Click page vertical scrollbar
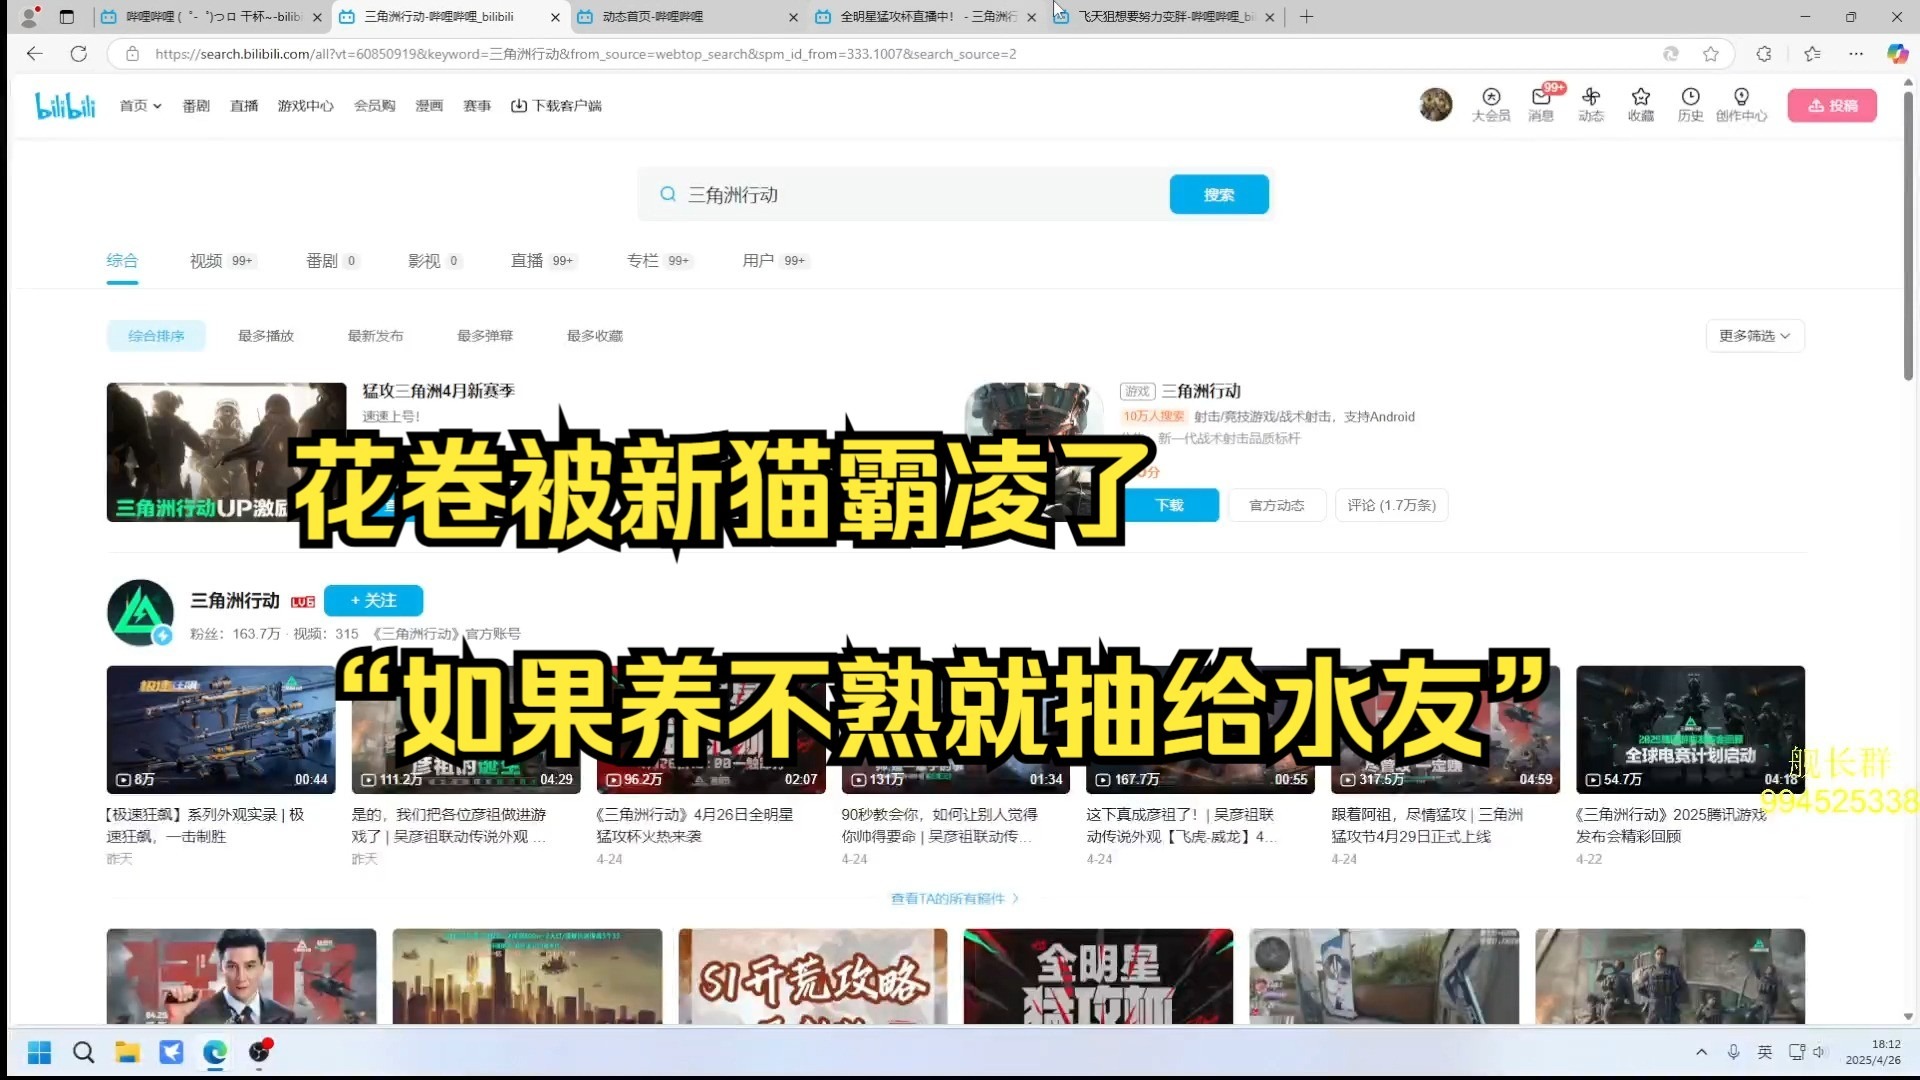 point(1908,235)
